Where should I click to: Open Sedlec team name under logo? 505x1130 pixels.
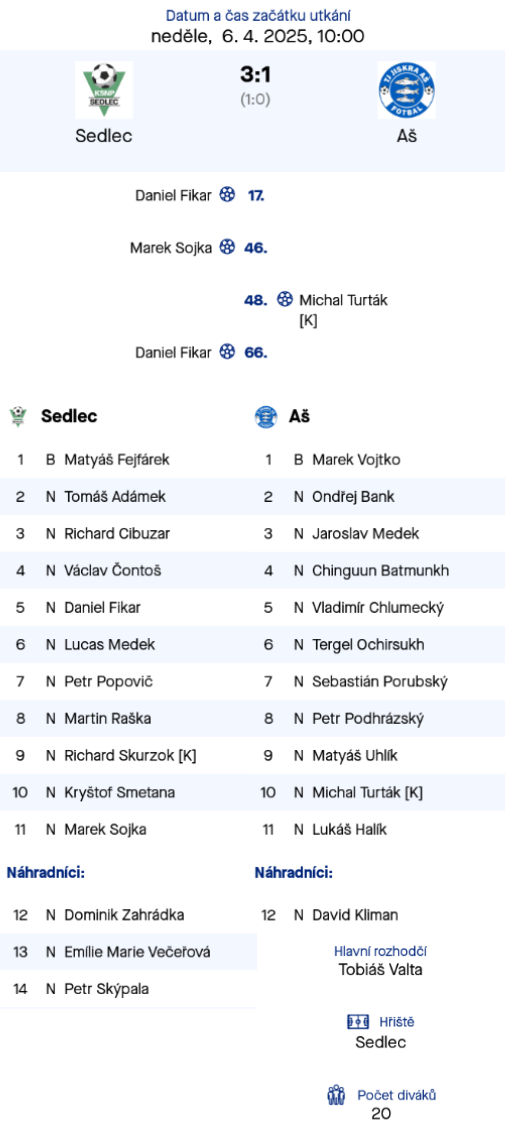pos(104,135)
